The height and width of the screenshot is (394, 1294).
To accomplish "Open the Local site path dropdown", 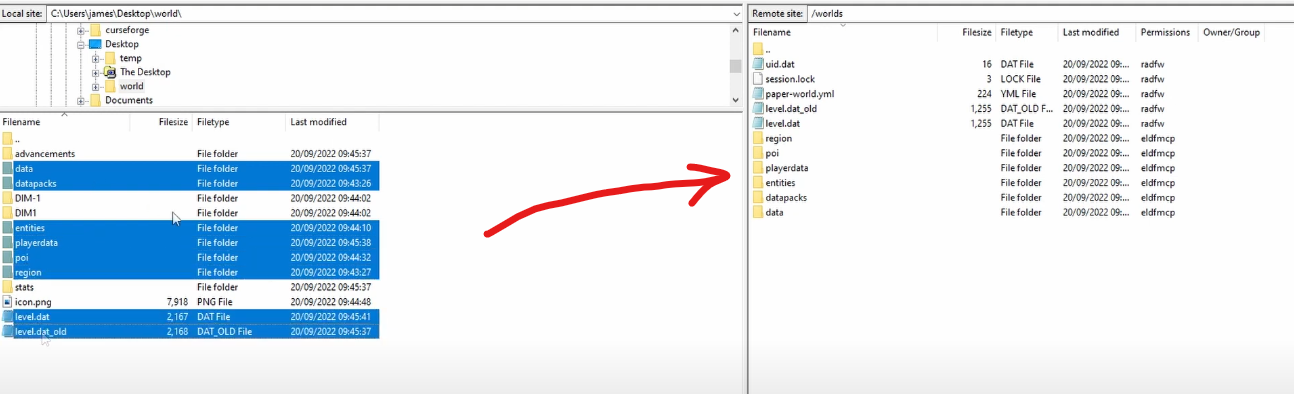I will (x=734, y=14).
